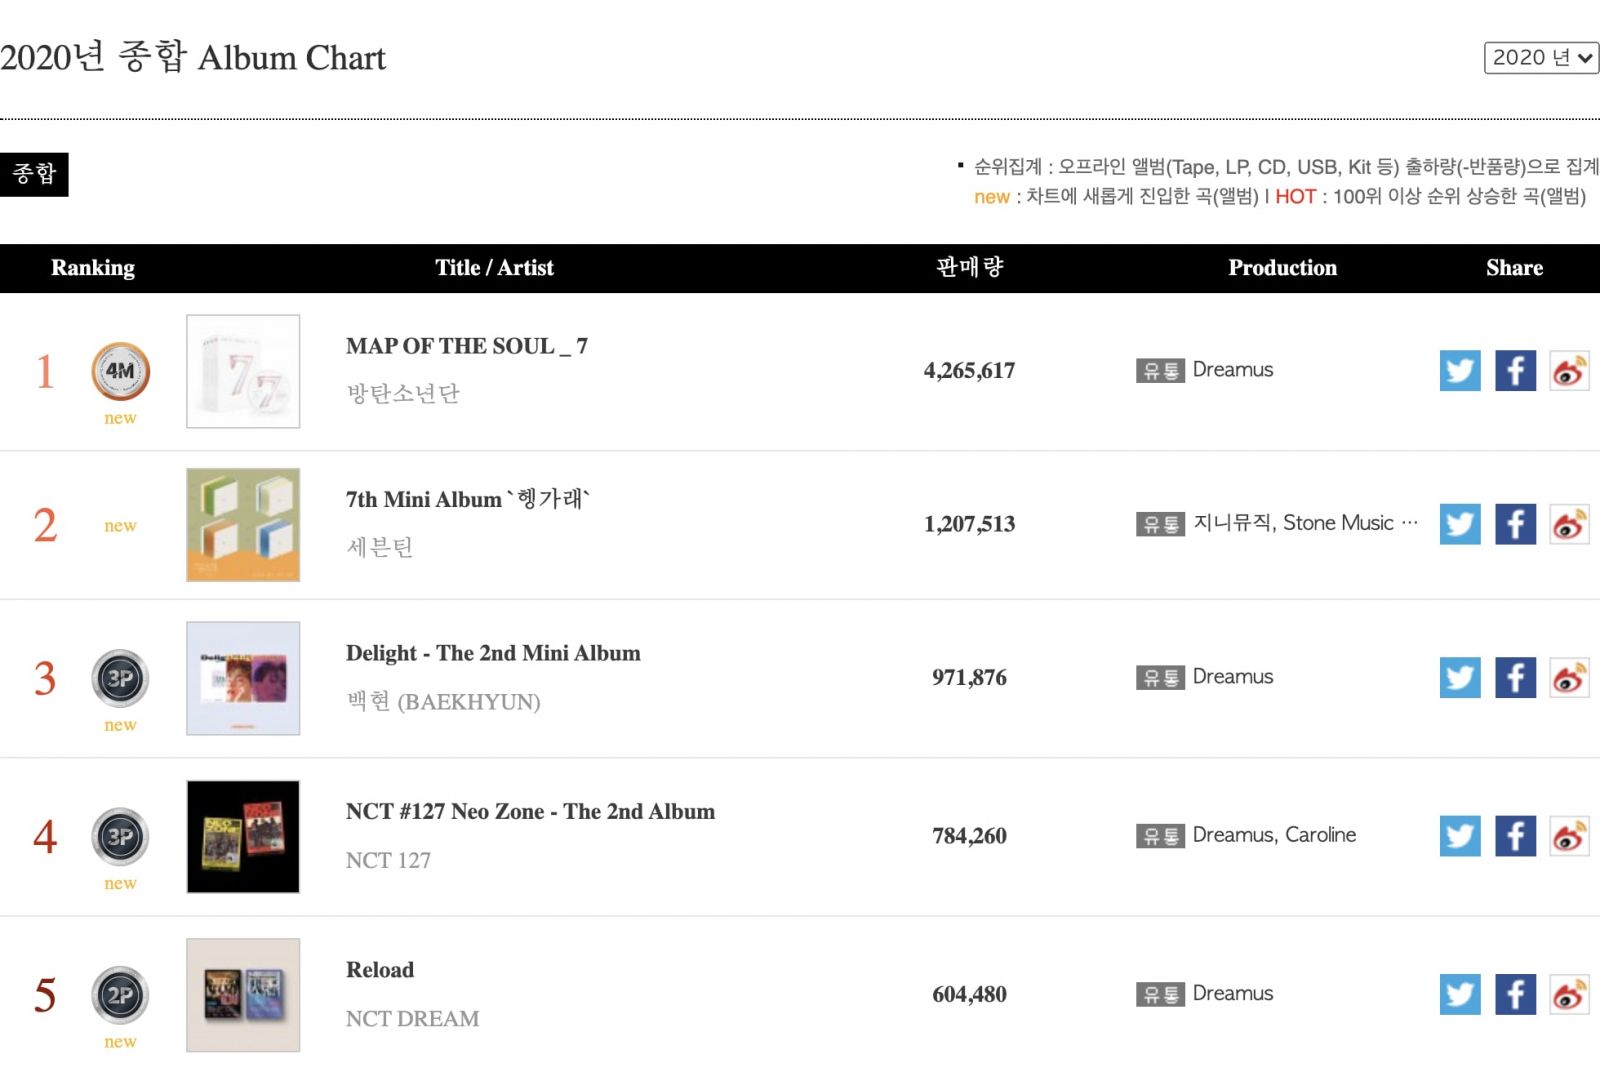1600x1072 pixels.
Task: Click the 2P certification badge next to Reload
Action: pos(120,995)
